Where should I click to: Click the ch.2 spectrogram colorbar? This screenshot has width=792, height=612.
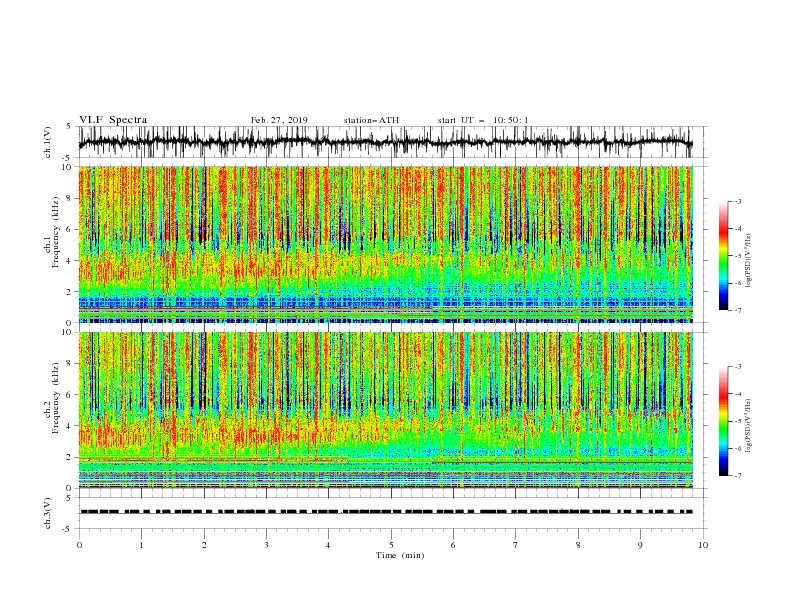pyautogui.click(x=723, y=421)
